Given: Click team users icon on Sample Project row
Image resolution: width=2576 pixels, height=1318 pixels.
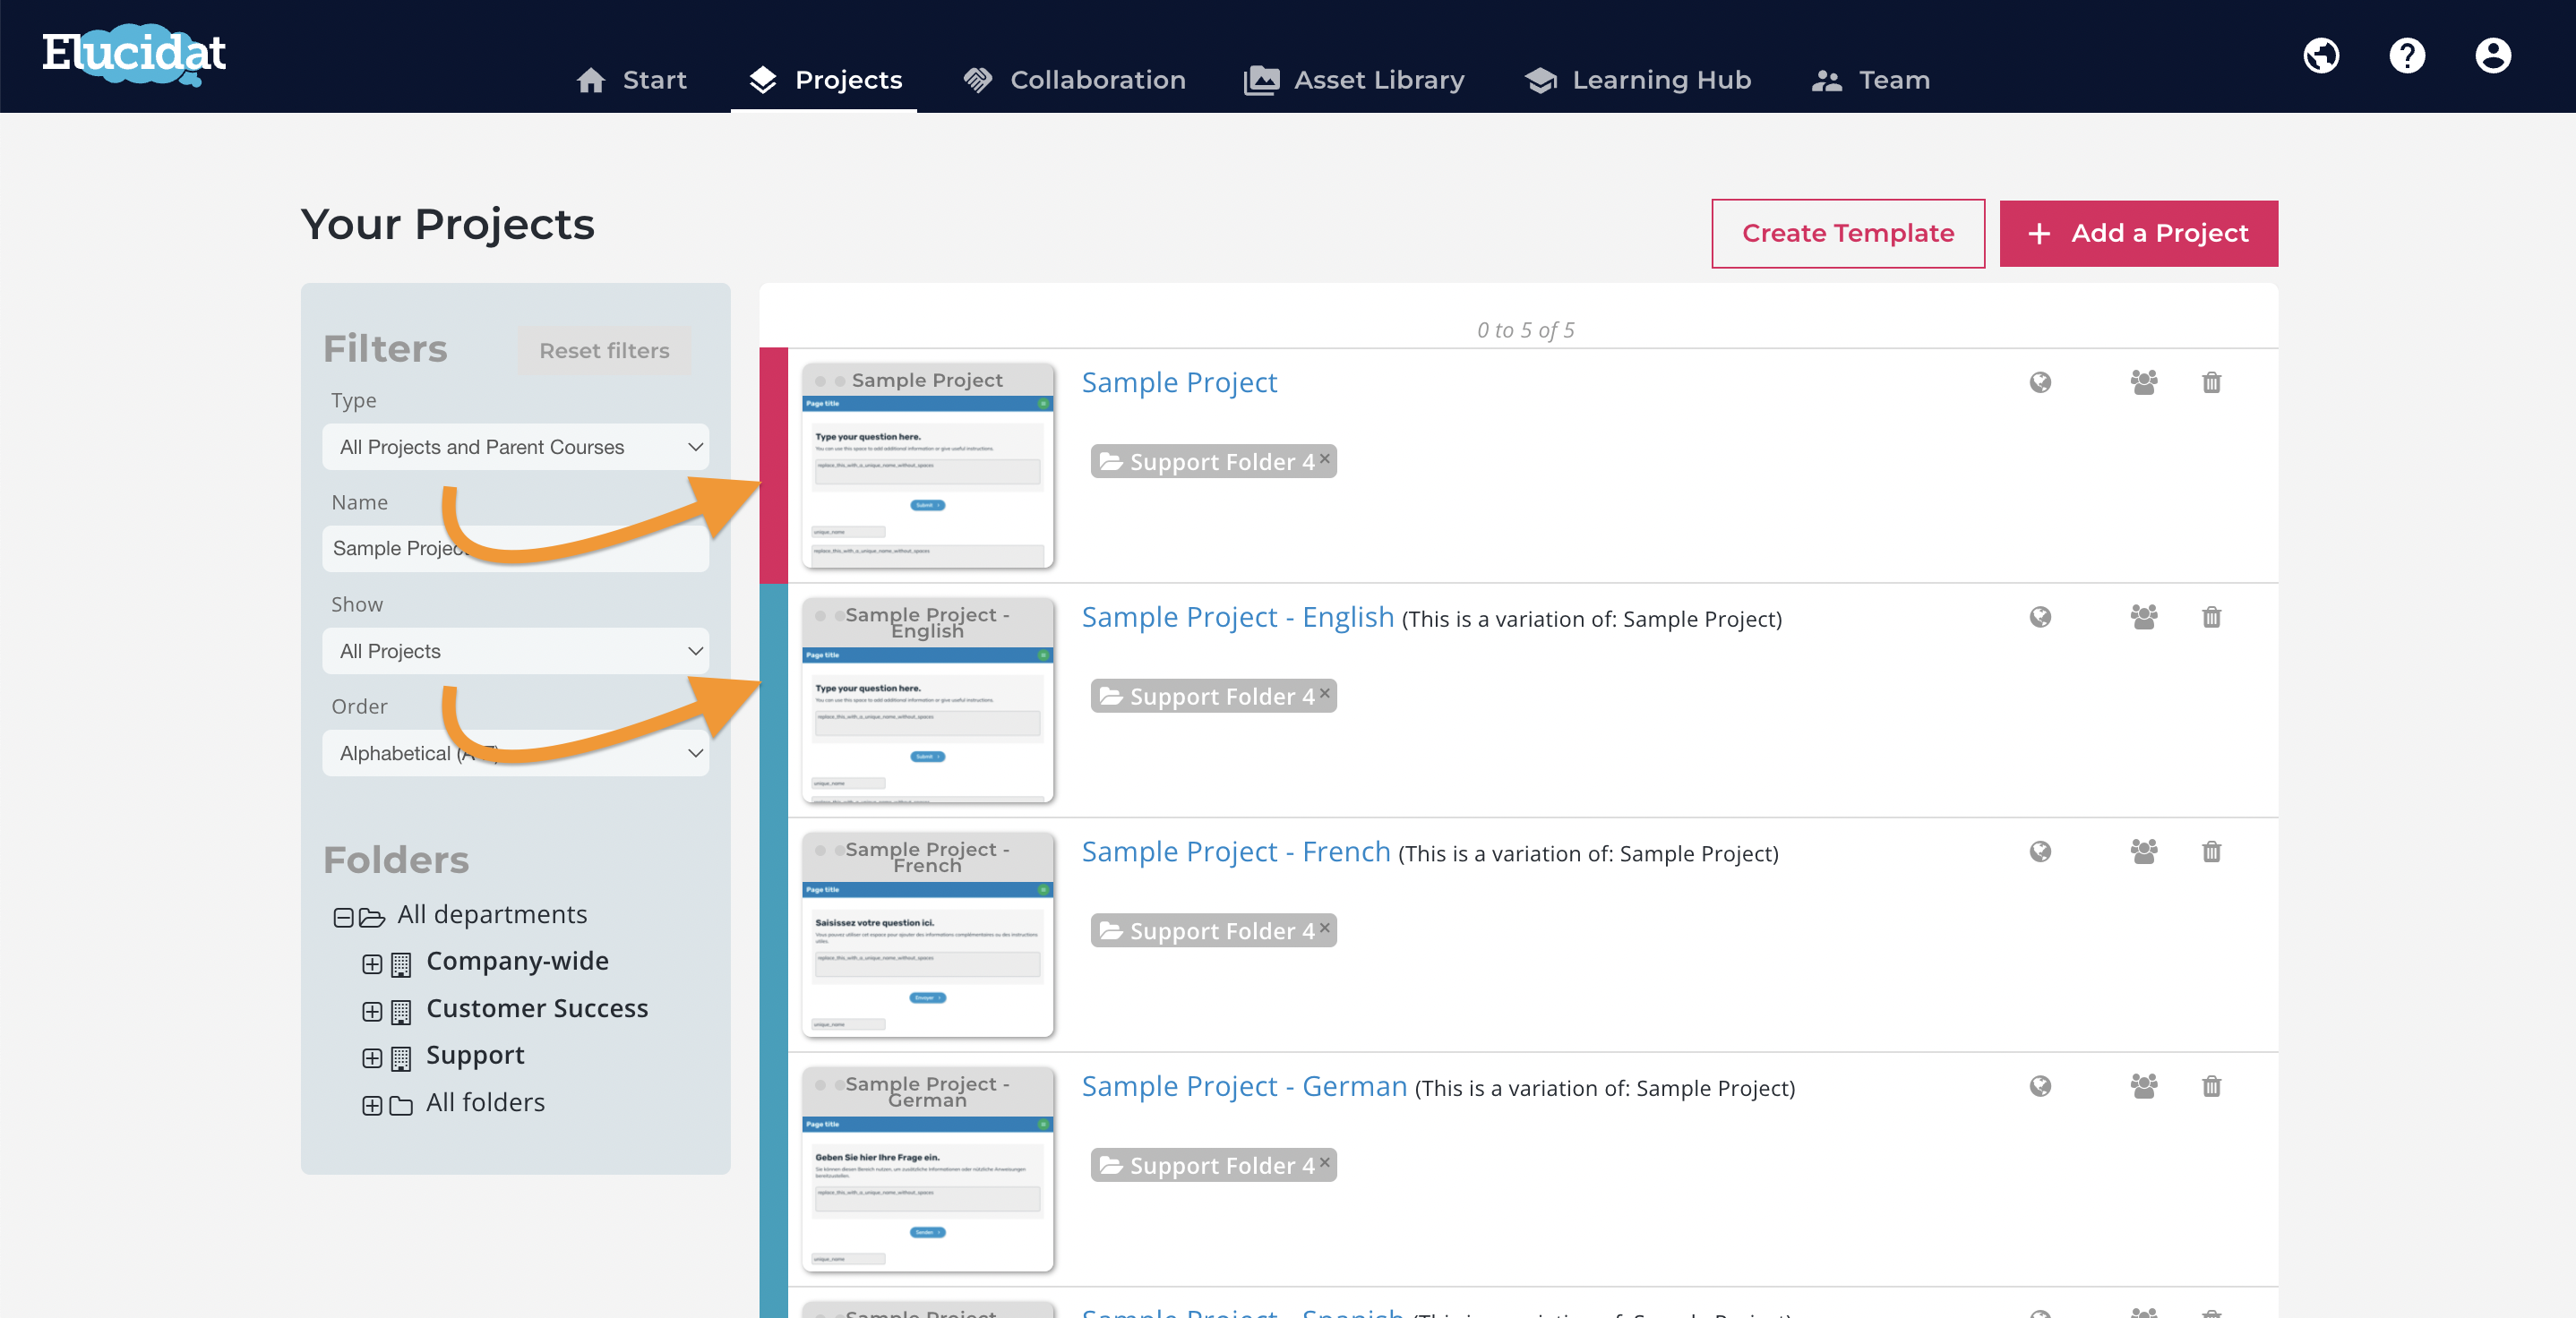Looking at the screenshot, I should pyautogui.click(x=2143, y=382).
